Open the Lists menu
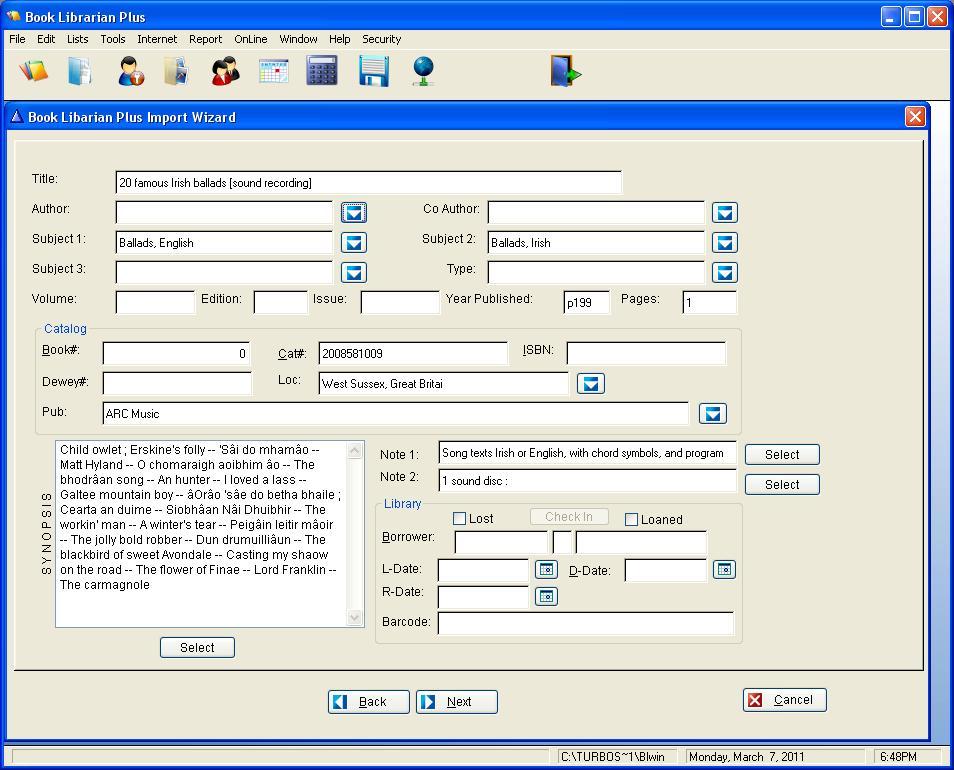The height and width of the screenshot is (770, 954). coord(77,39)
